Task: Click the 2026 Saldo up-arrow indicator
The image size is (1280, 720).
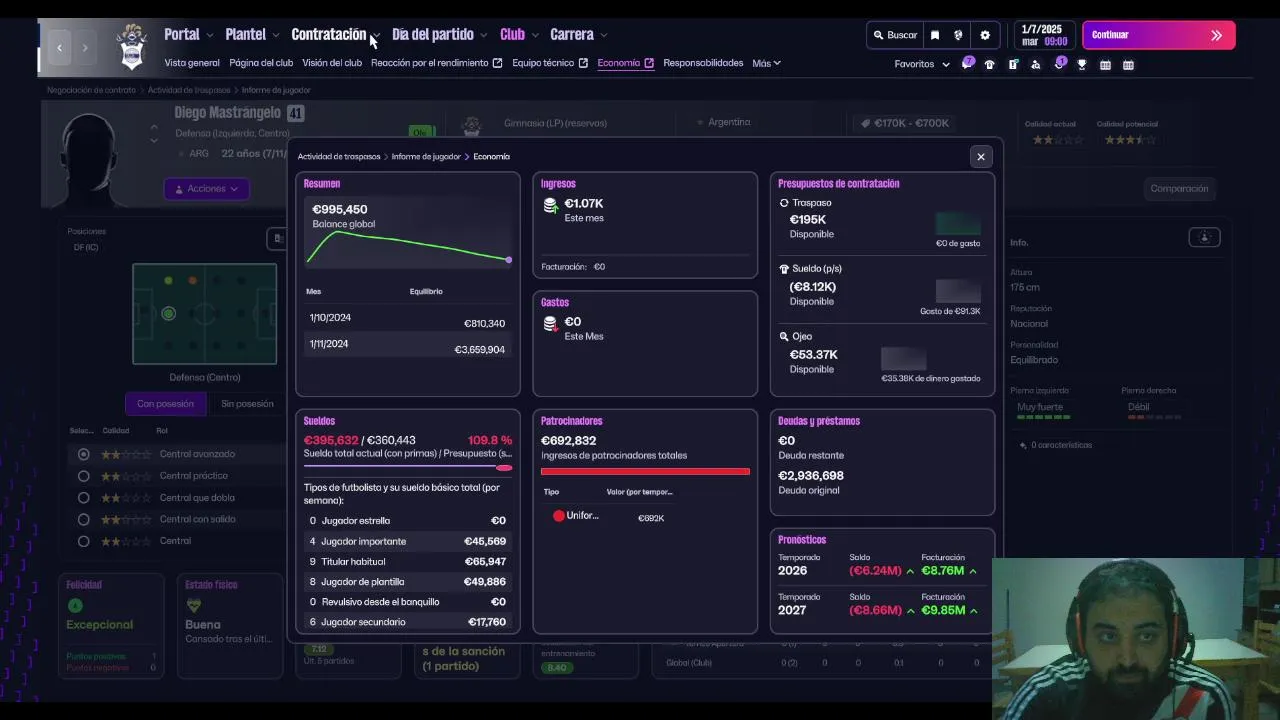Action: click(910, 571)
